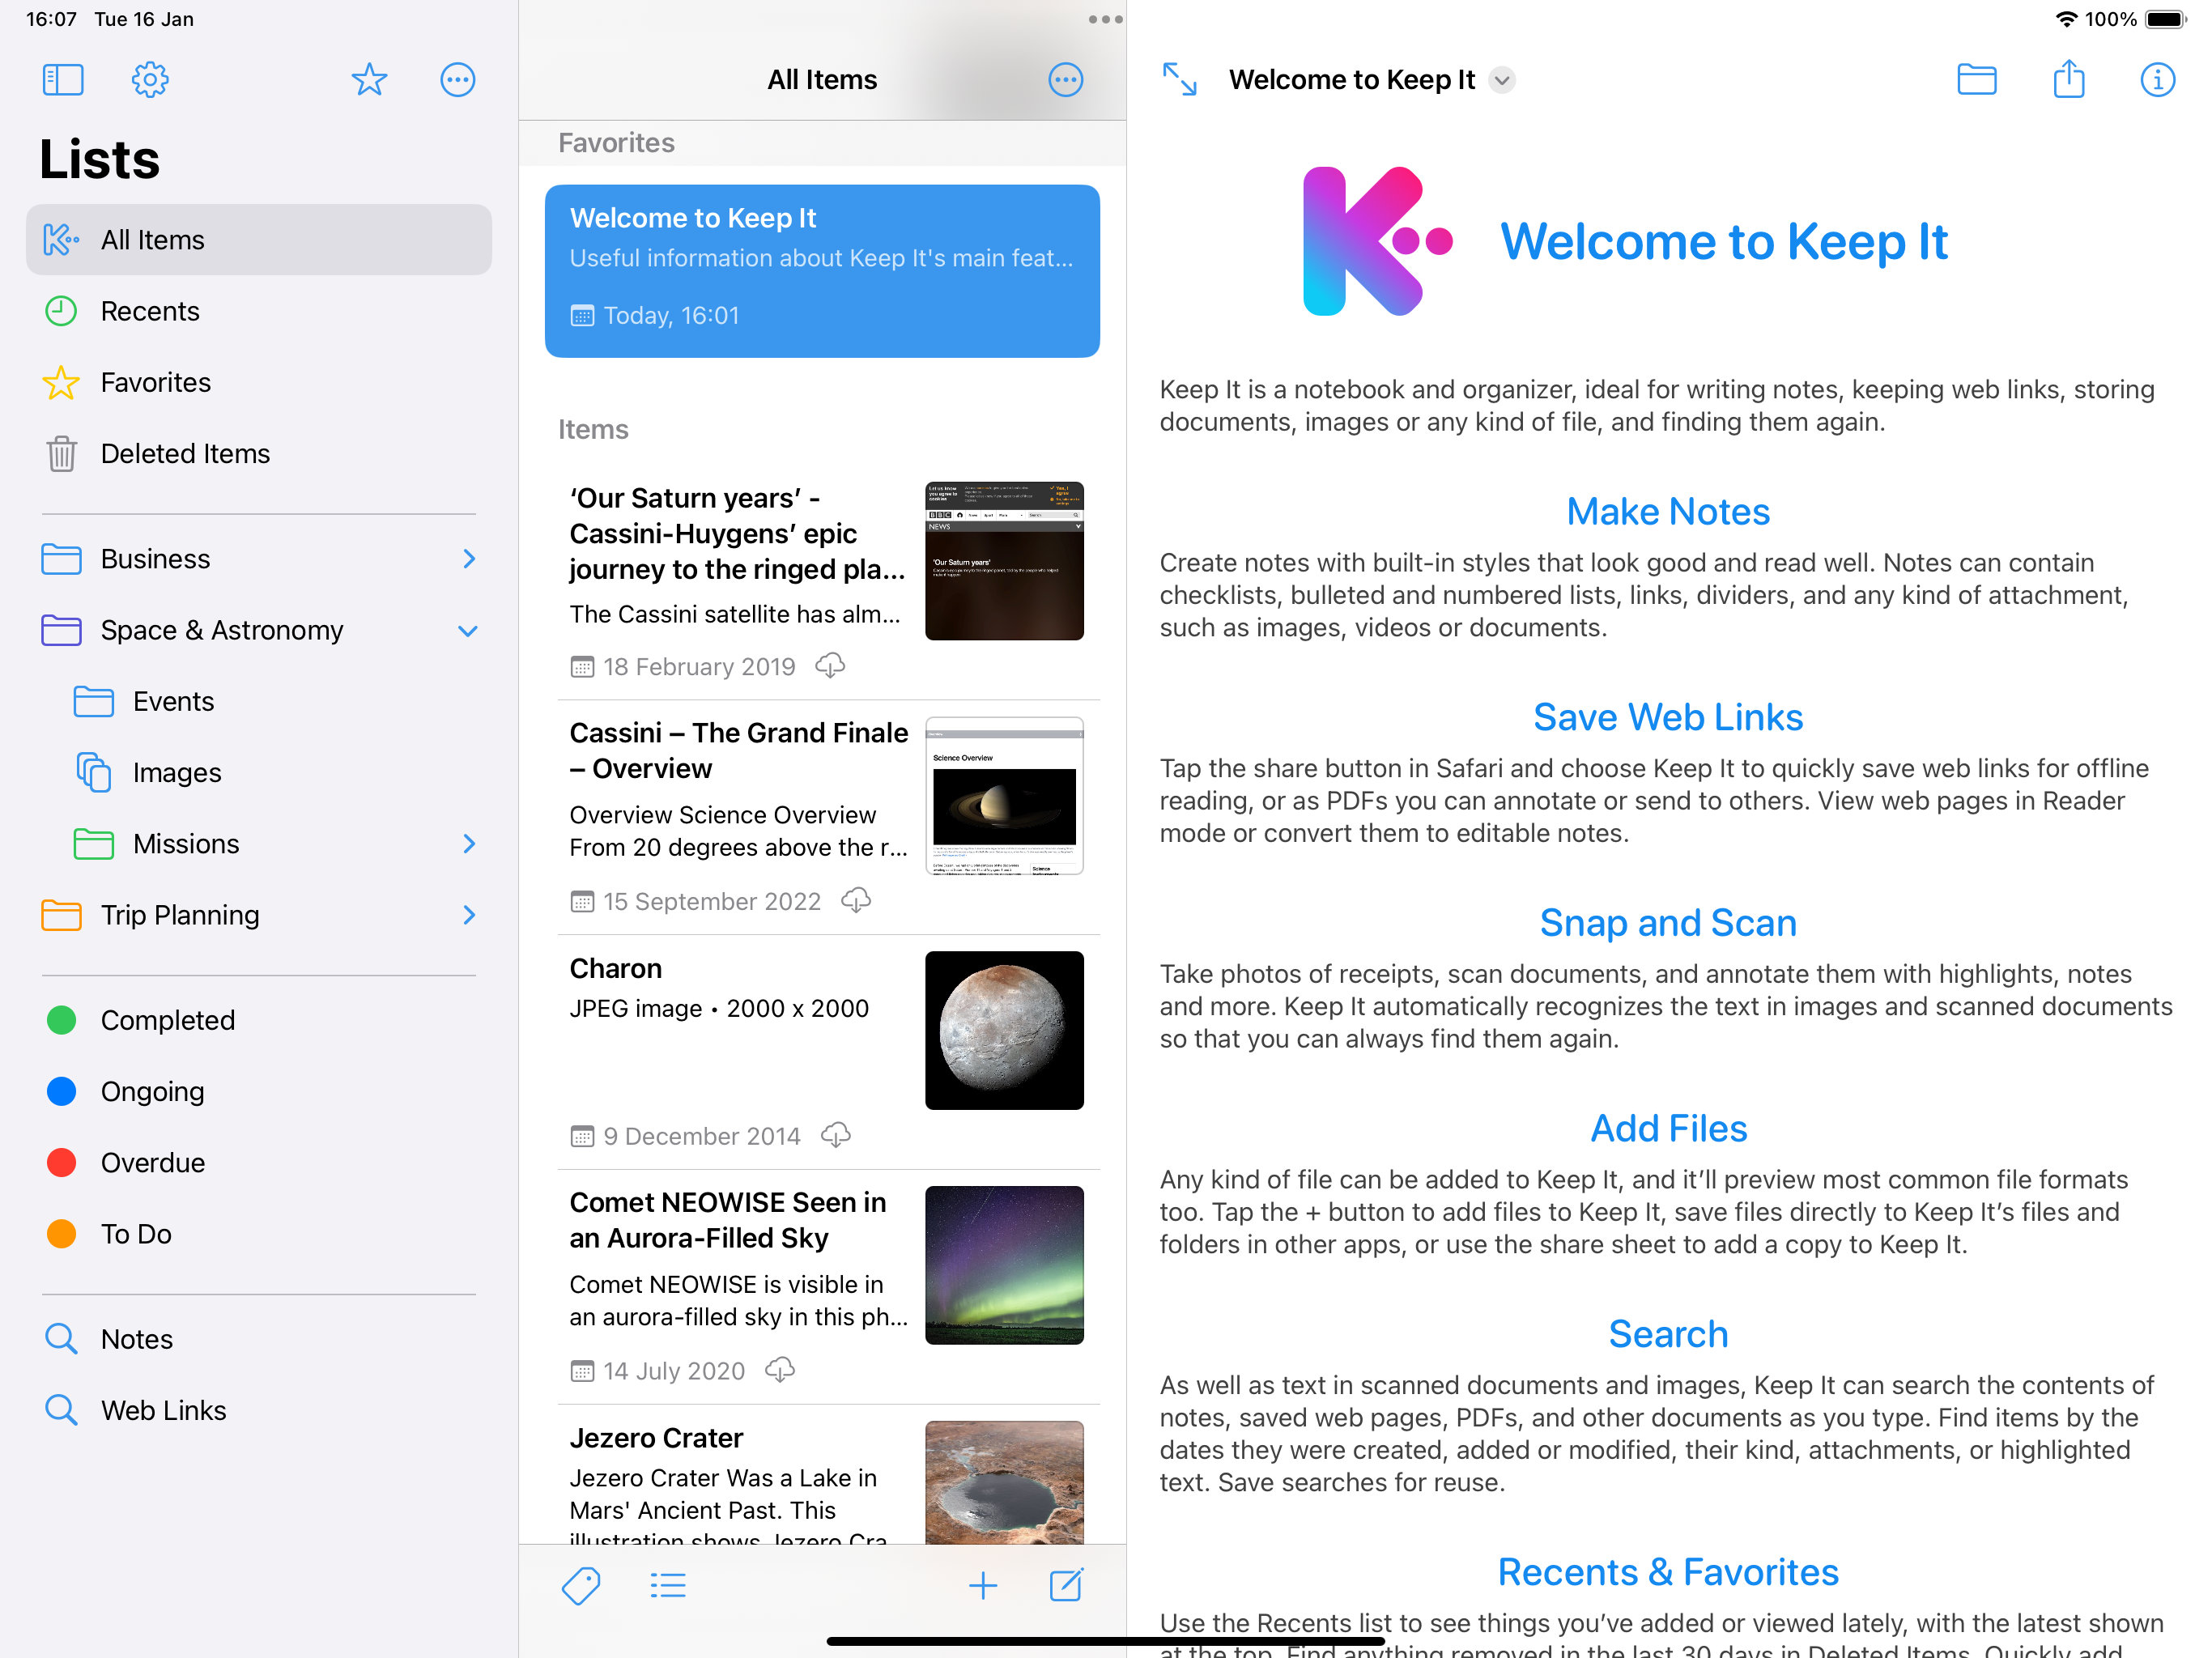Filter by the blue Ongoing label

pos(259,1091)
